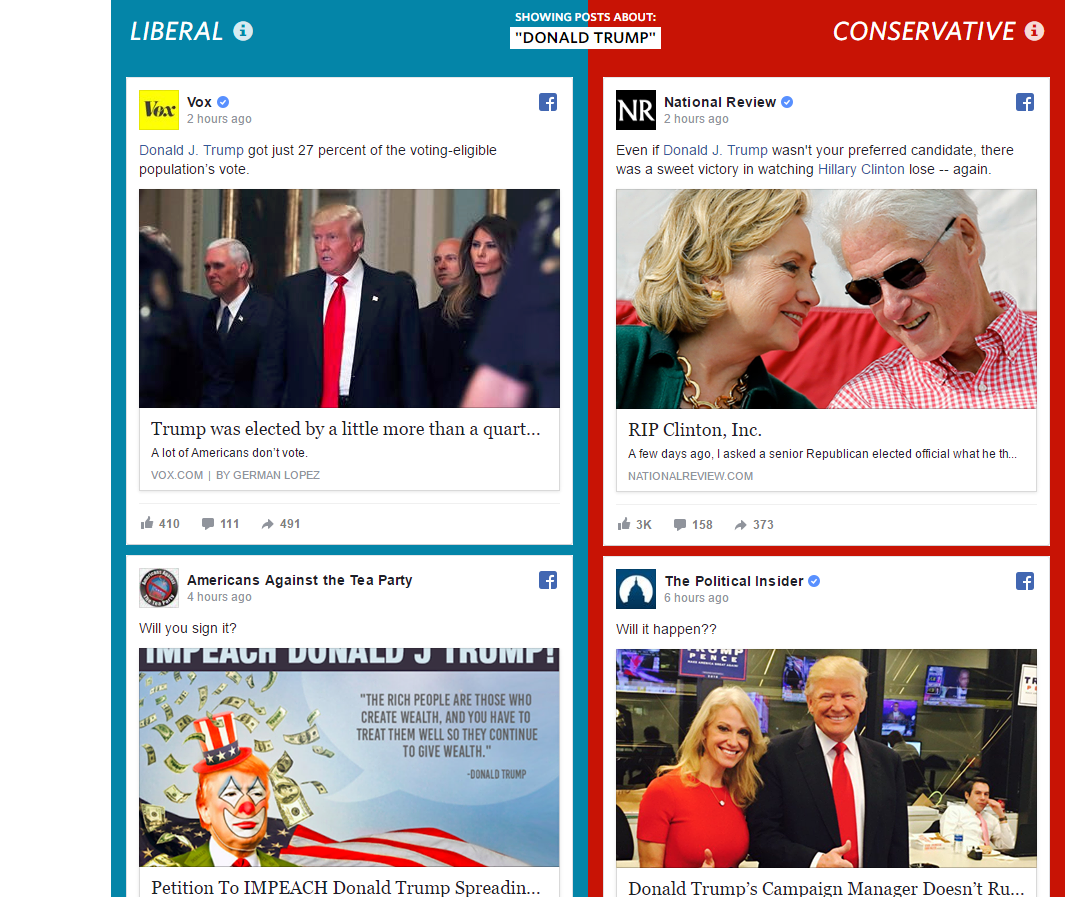
Task: Click verified badge next to National Review
Action: (x=787, y=102)
